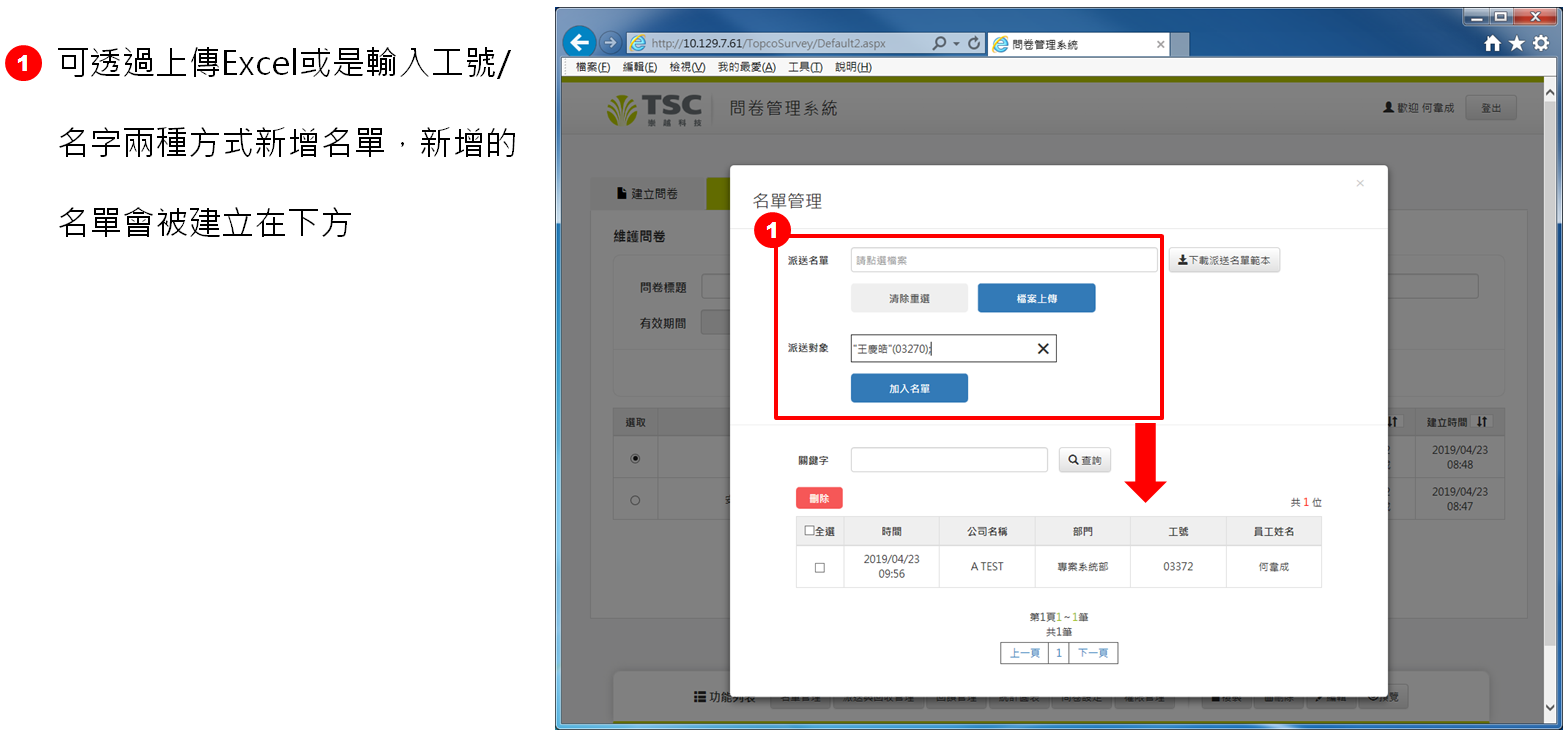Click the 下載派送名單範本 download button

(1224, 260)
